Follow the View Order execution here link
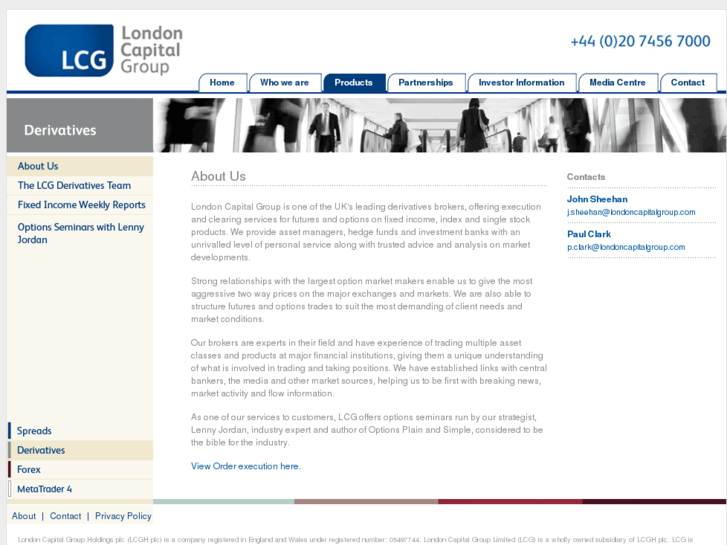727x545 pixels. [x=246, y=466]
